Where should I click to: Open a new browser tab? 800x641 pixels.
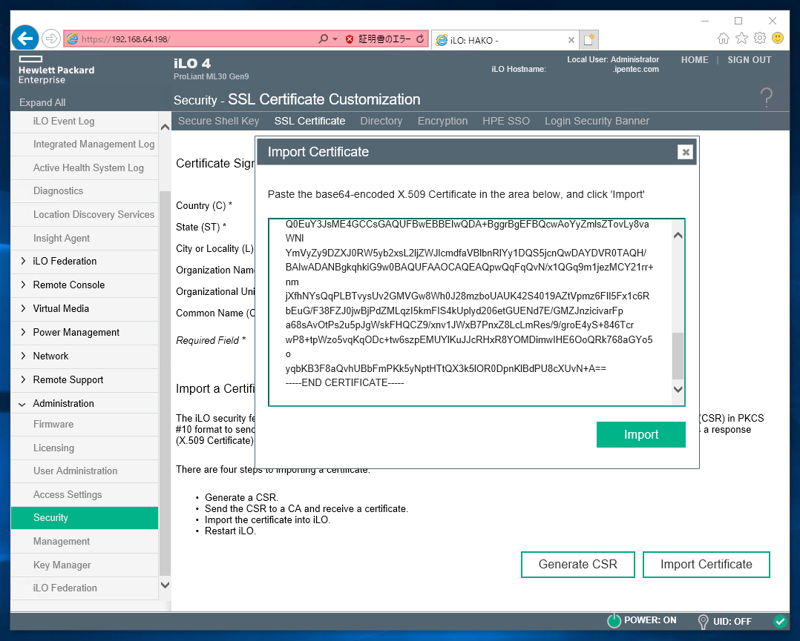(589, 39)
